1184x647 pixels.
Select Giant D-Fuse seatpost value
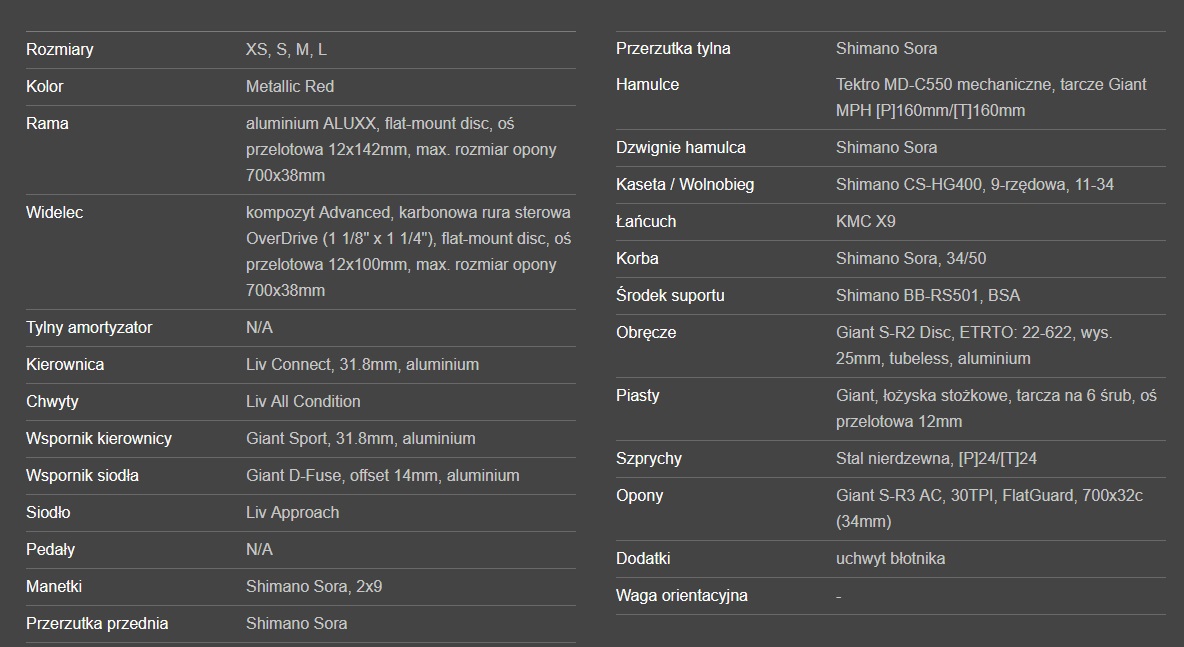[x=383, y=476]
